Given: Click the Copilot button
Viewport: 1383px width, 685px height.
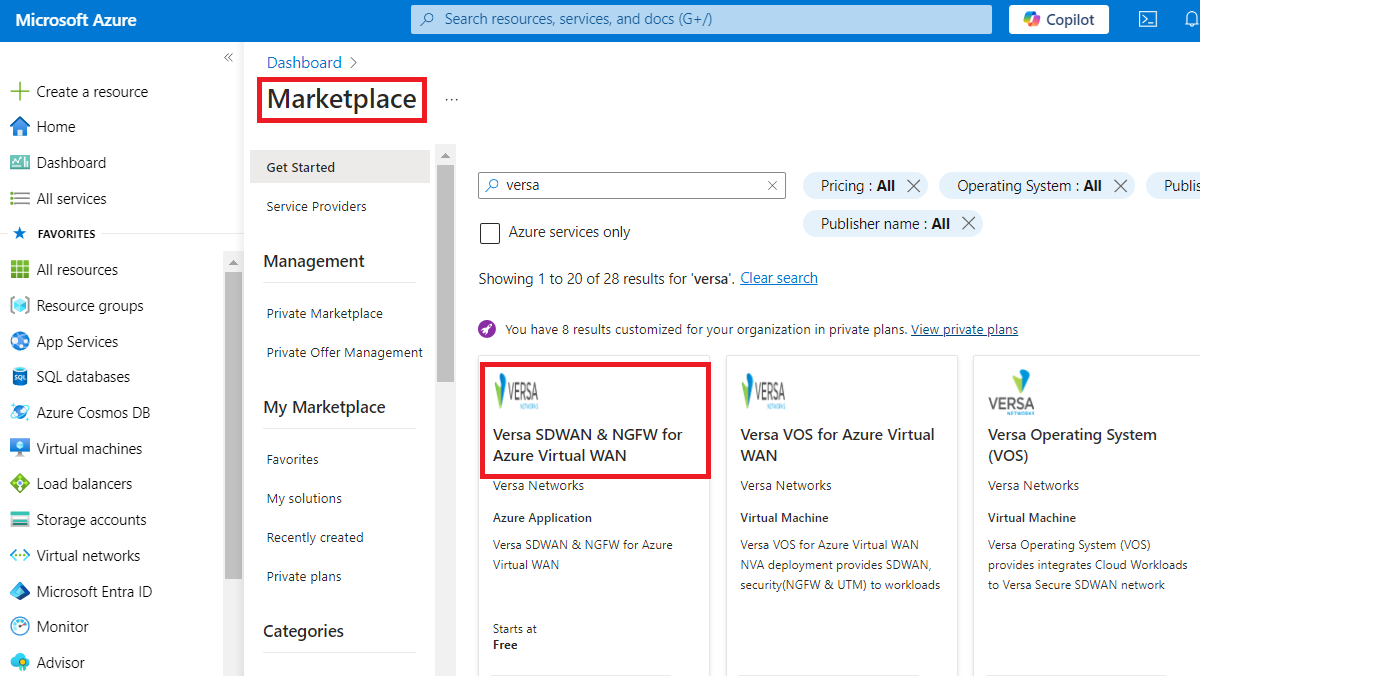Looking at the screenshot, I should point(1059,19).
